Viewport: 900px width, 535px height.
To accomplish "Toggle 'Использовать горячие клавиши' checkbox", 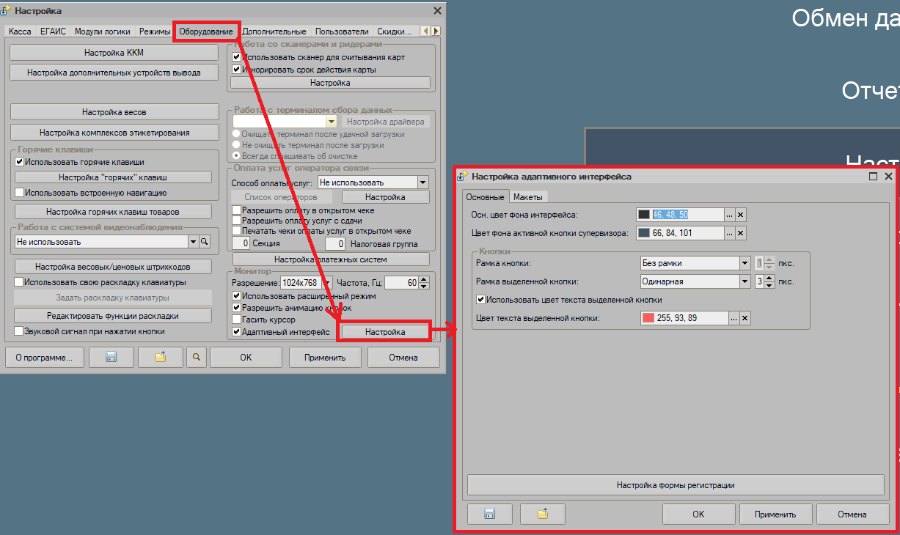I will (20, 162).
